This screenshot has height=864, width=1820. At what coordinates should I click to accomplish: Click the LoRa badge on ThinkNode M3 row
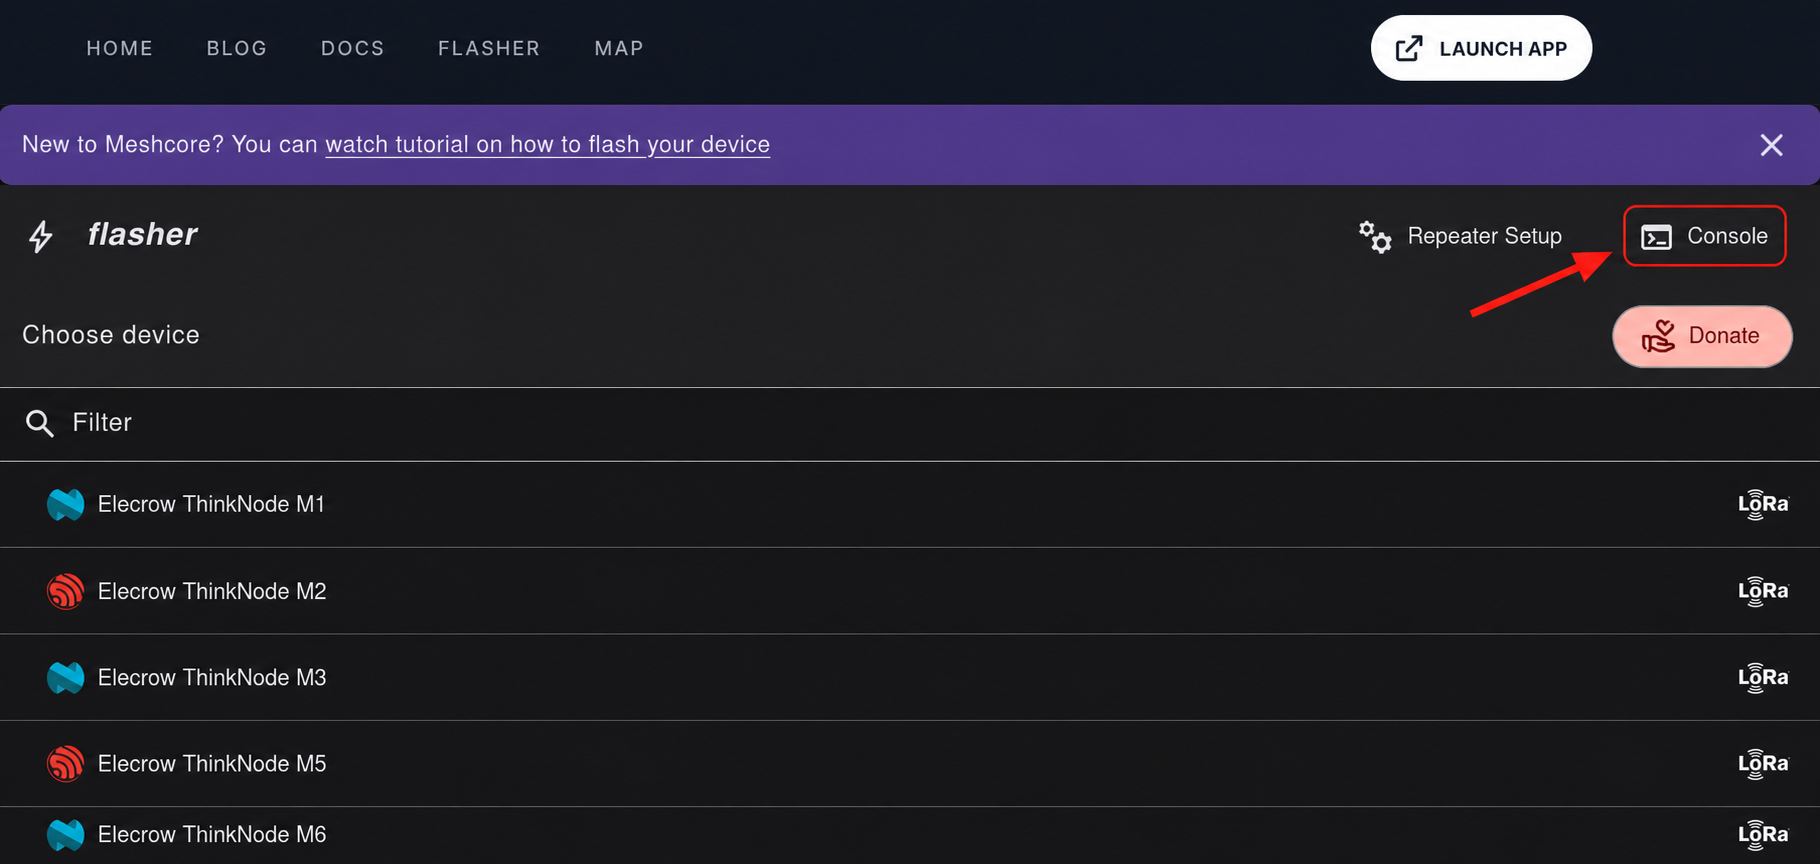[1763, 678]
